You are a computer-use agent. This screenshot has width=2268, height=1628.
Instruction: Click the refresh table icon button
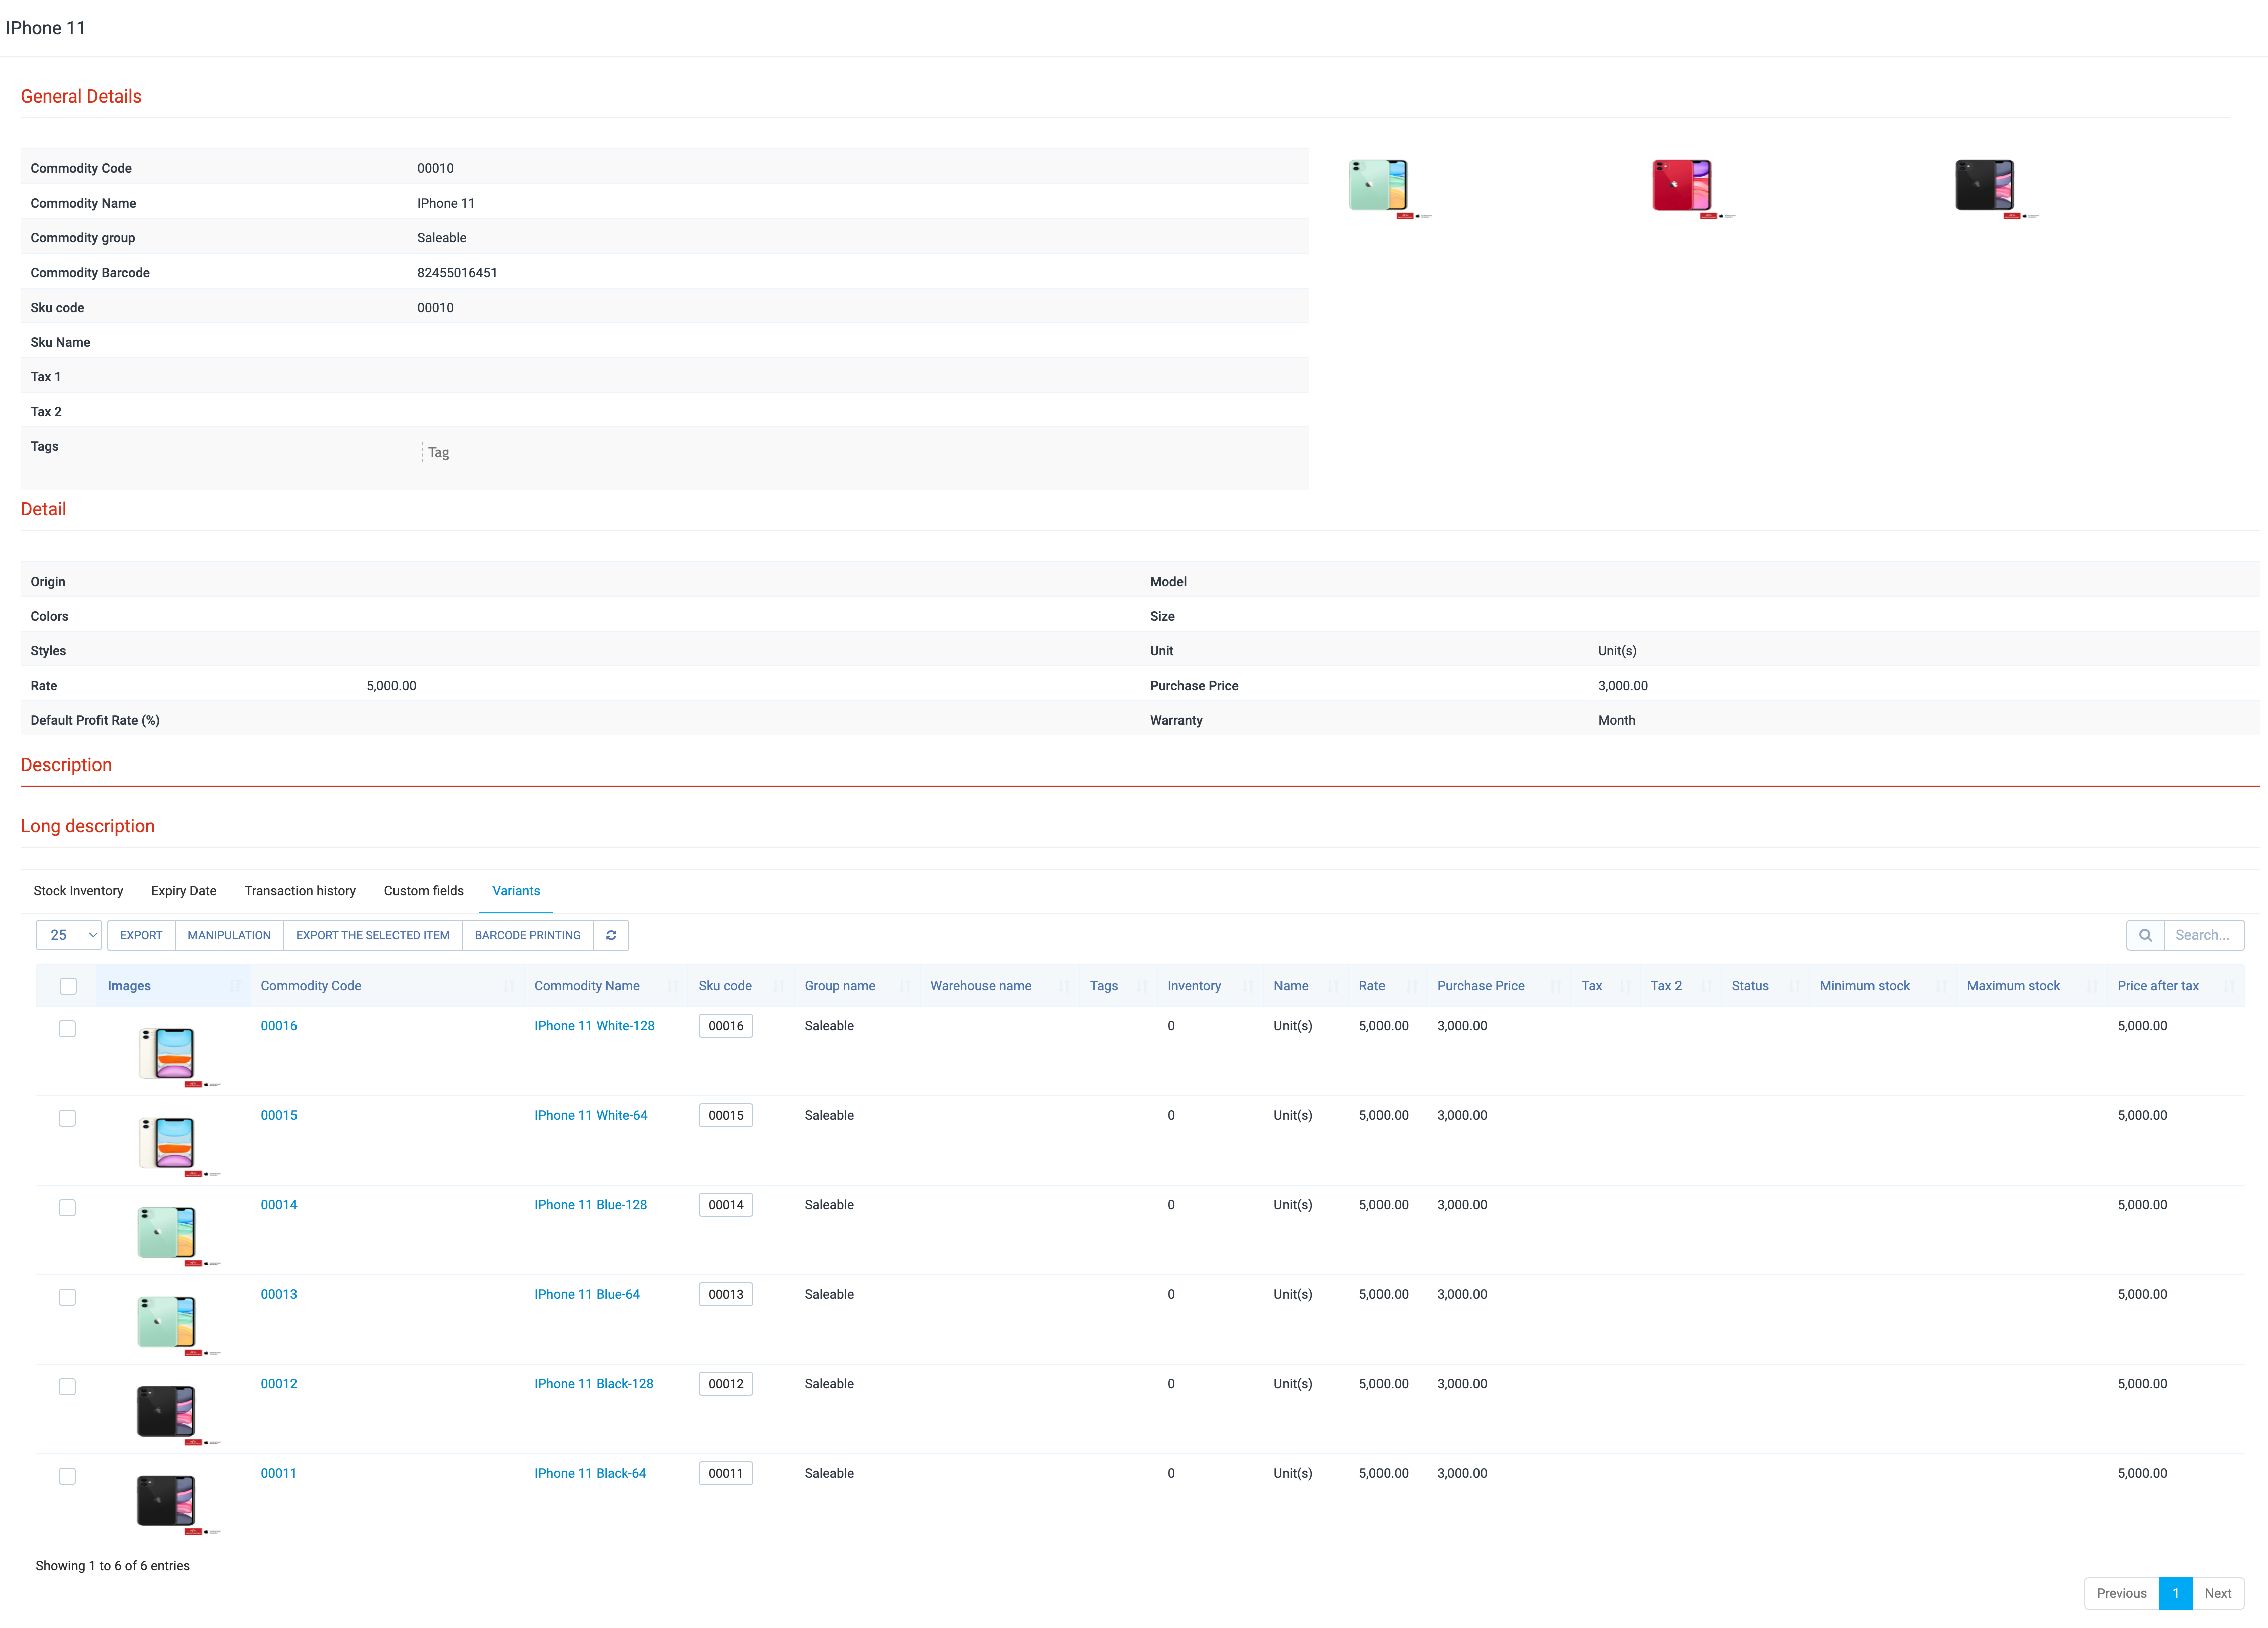click(610, 935)
